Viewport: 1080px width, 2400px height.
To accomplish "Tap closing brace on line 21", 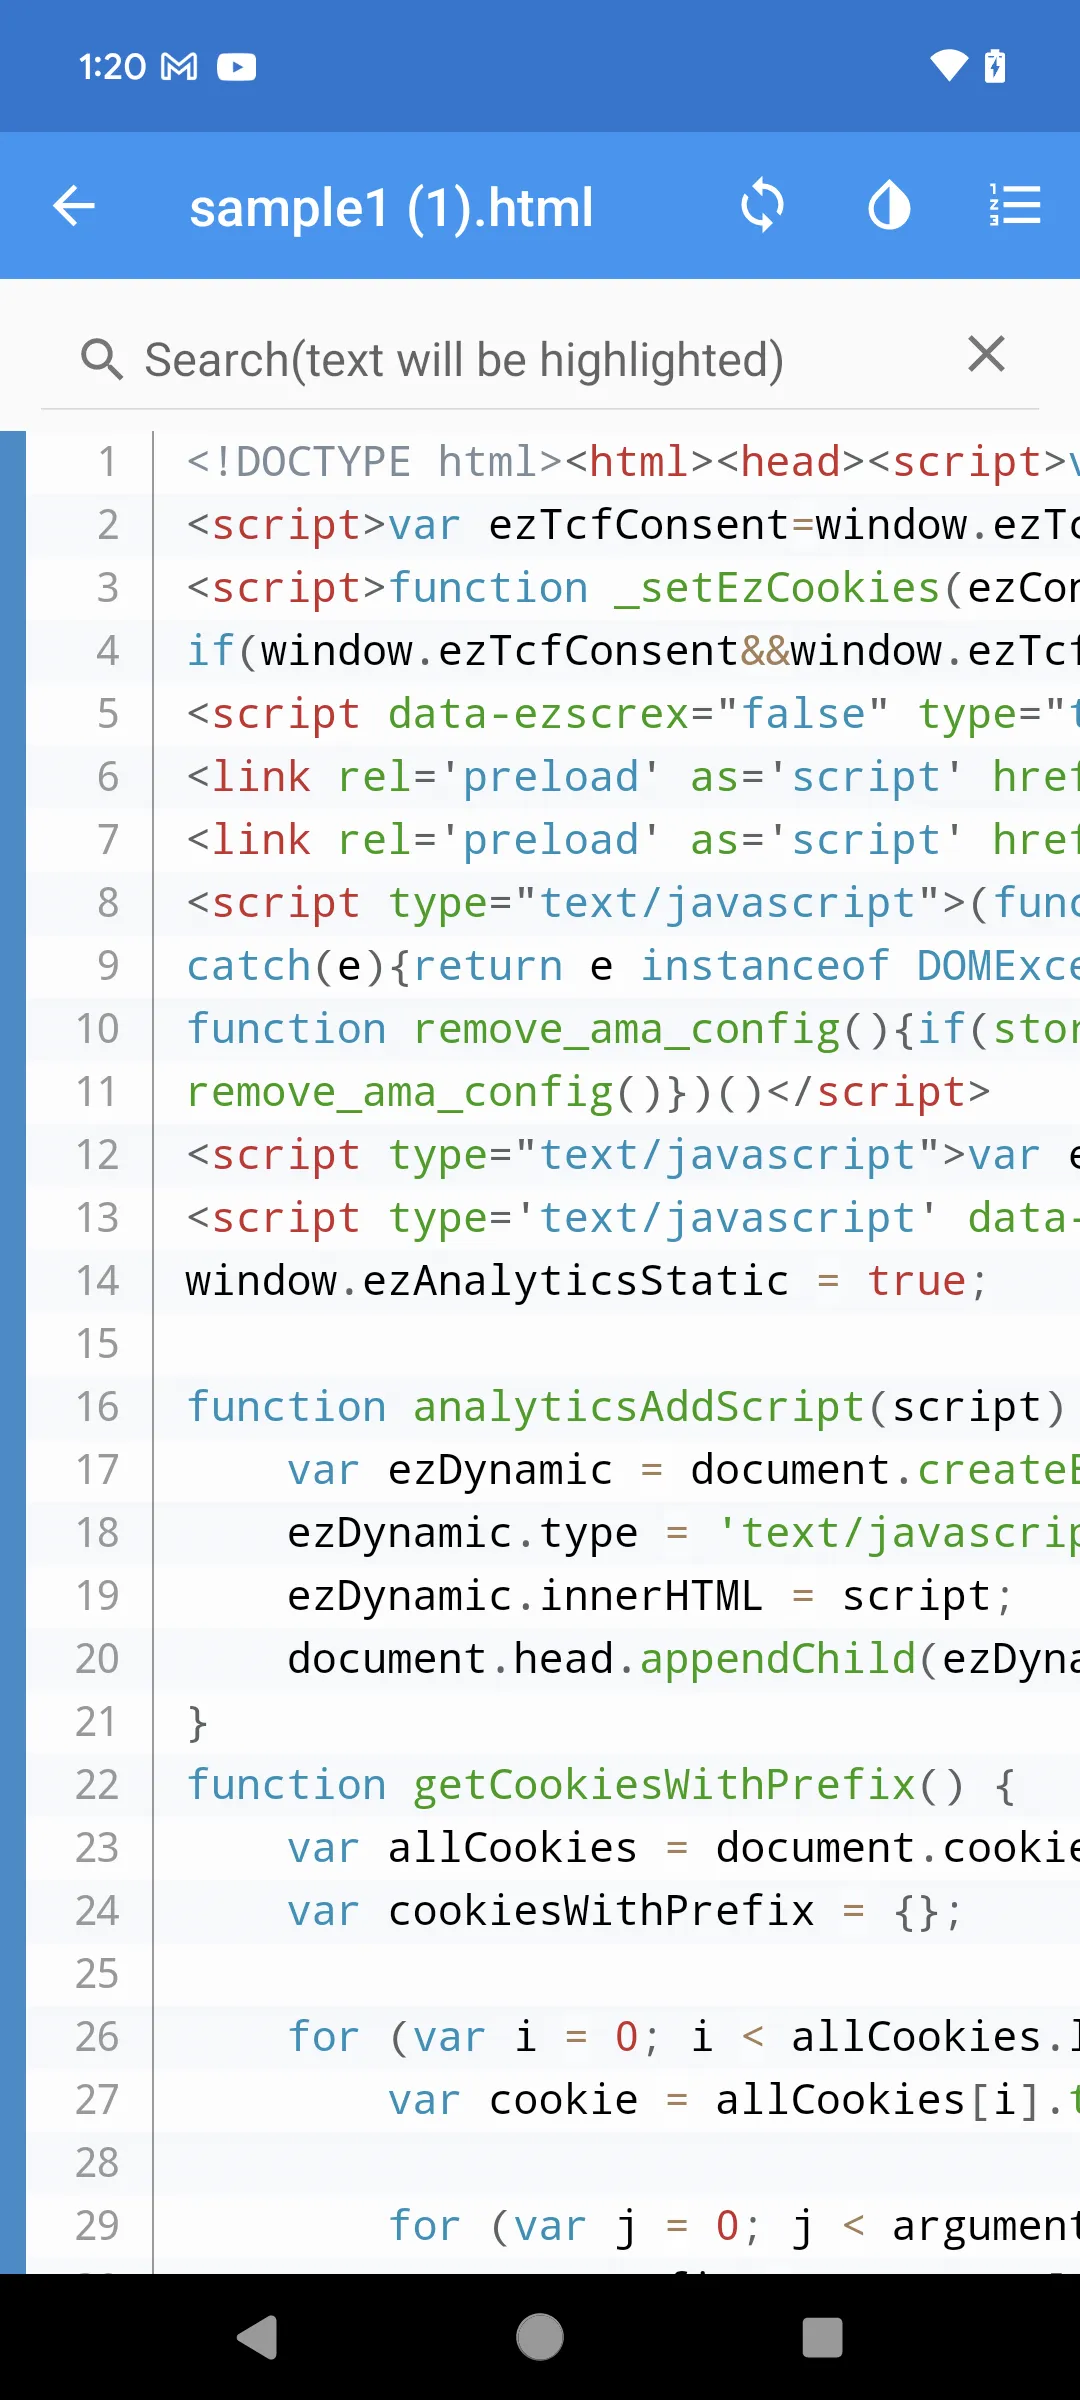I will (197, 1722).
